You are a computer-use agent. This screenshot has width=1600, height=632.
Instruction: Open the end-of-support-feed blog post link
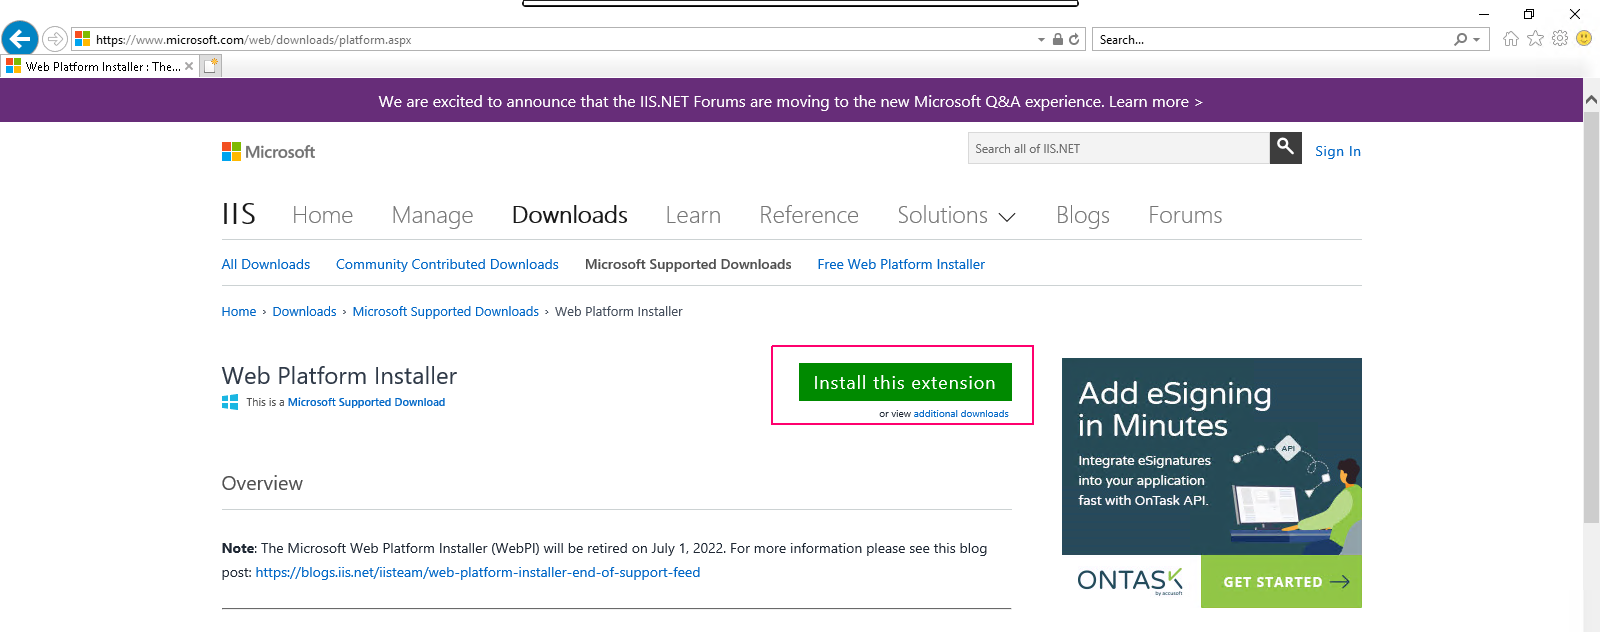tap(478, 572)
